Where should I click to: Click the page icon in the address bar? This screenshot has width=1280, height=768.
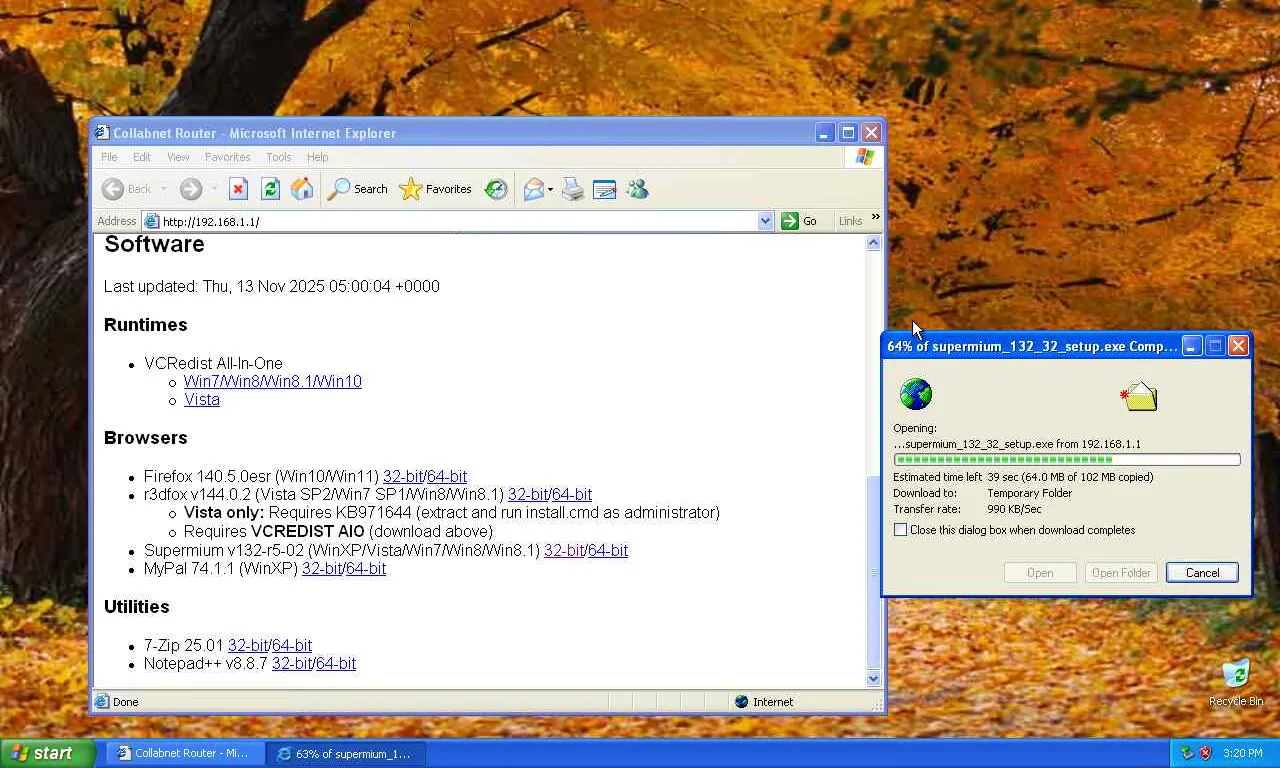(152, 221)
